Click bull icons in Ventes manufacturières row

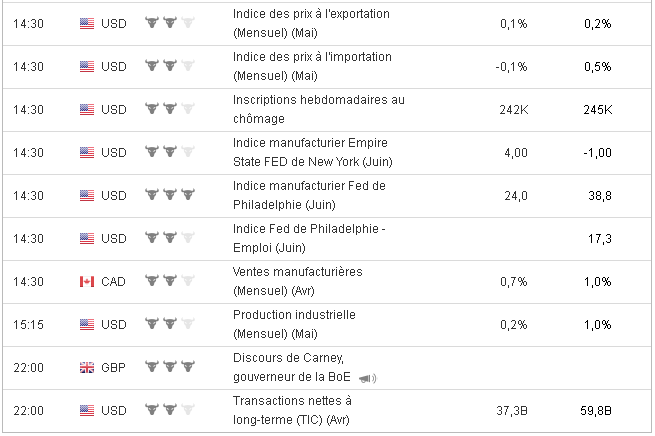click(x=169, y=281)
